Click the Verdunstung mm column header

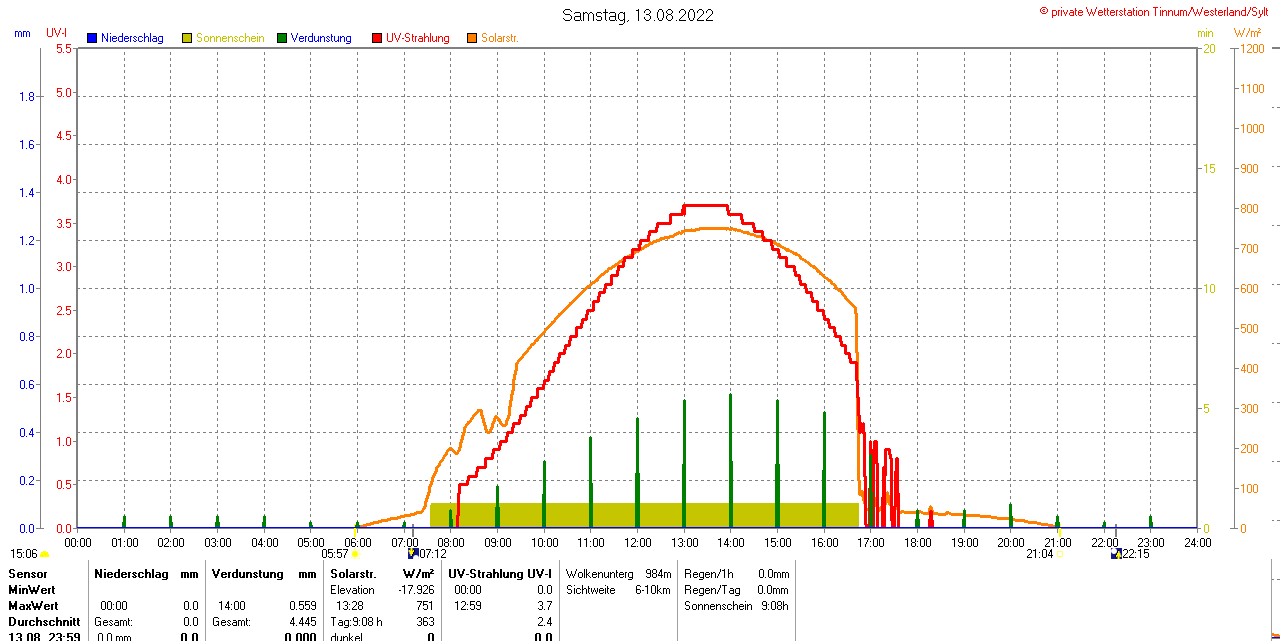263,574
